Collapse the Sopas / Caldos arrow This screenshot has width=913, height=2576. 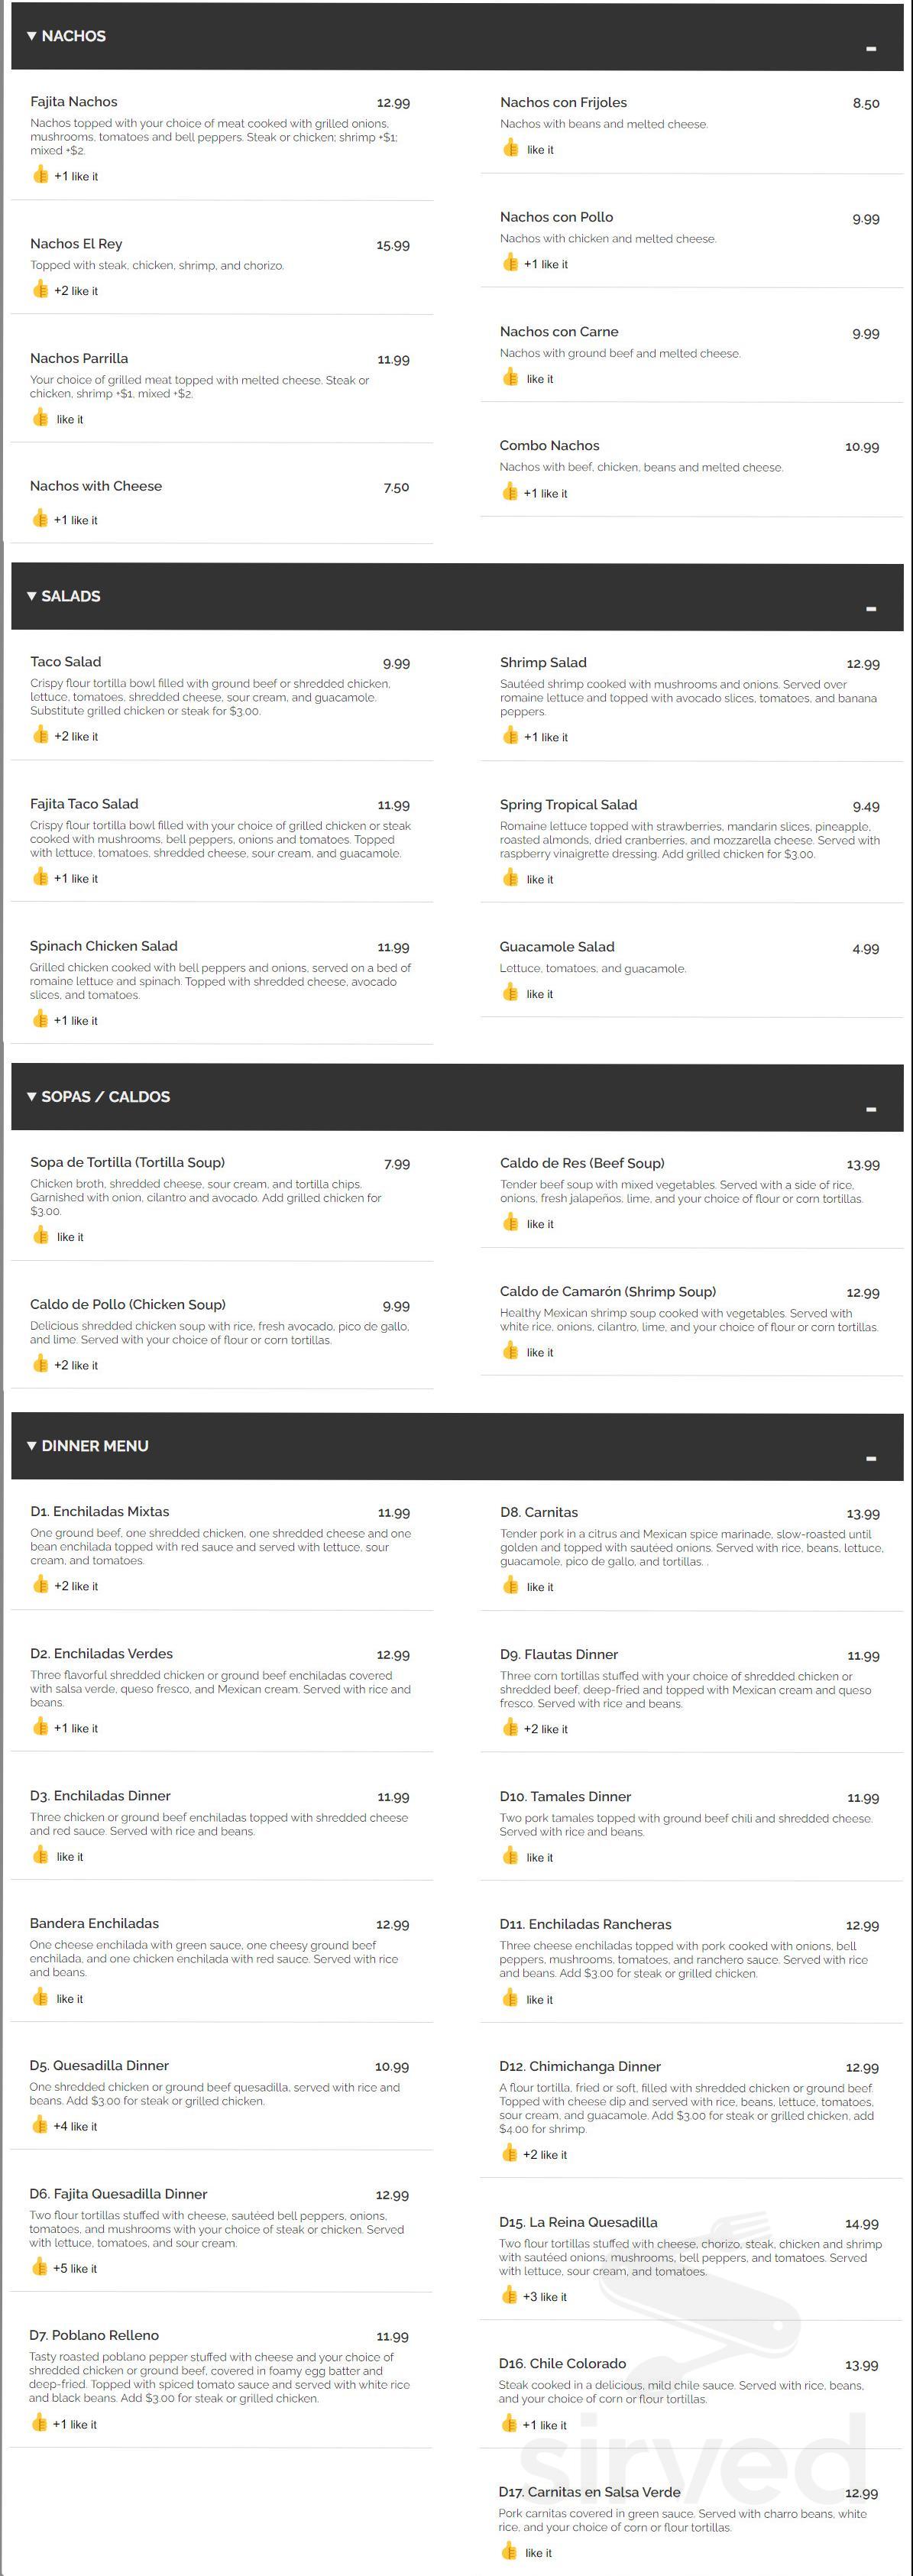click(32, 1097)
